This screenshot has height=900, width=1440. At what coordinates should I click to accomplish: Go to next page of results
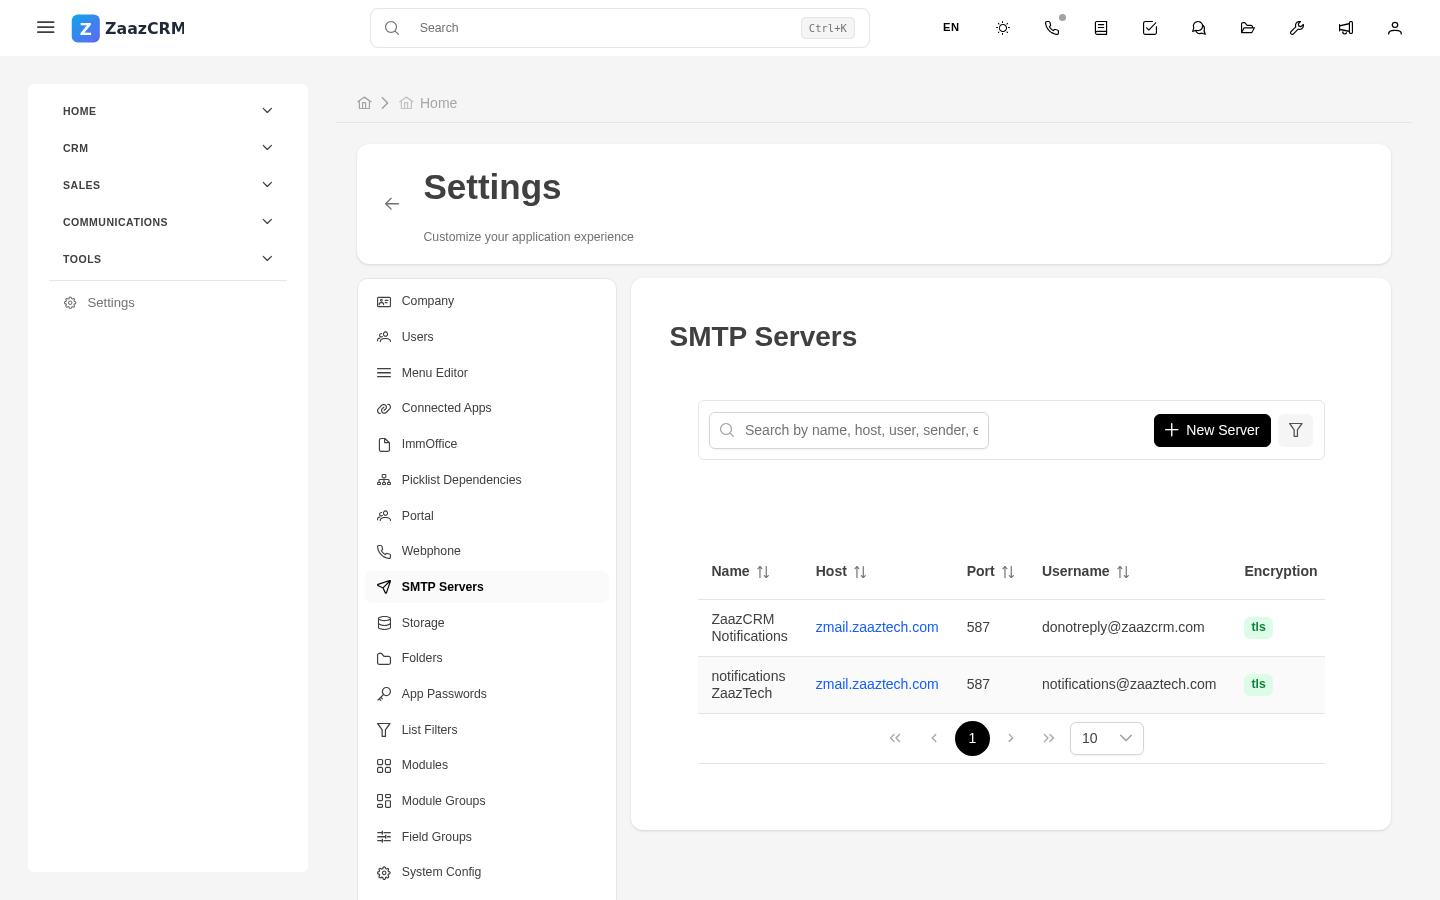pyautogui.click(x=1011, y=738)
